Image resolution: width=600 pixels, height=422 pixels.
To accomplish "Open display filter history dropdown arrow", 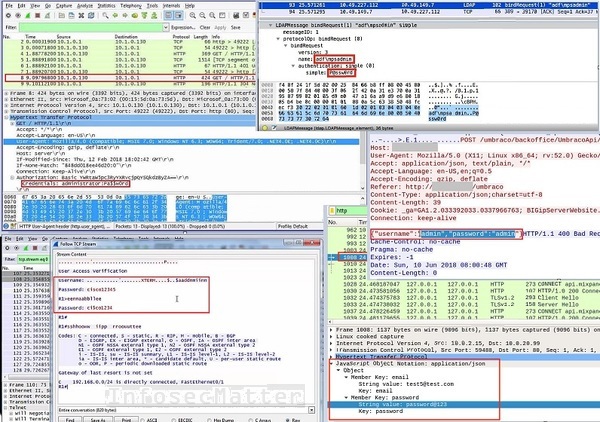I will point(165,28).
